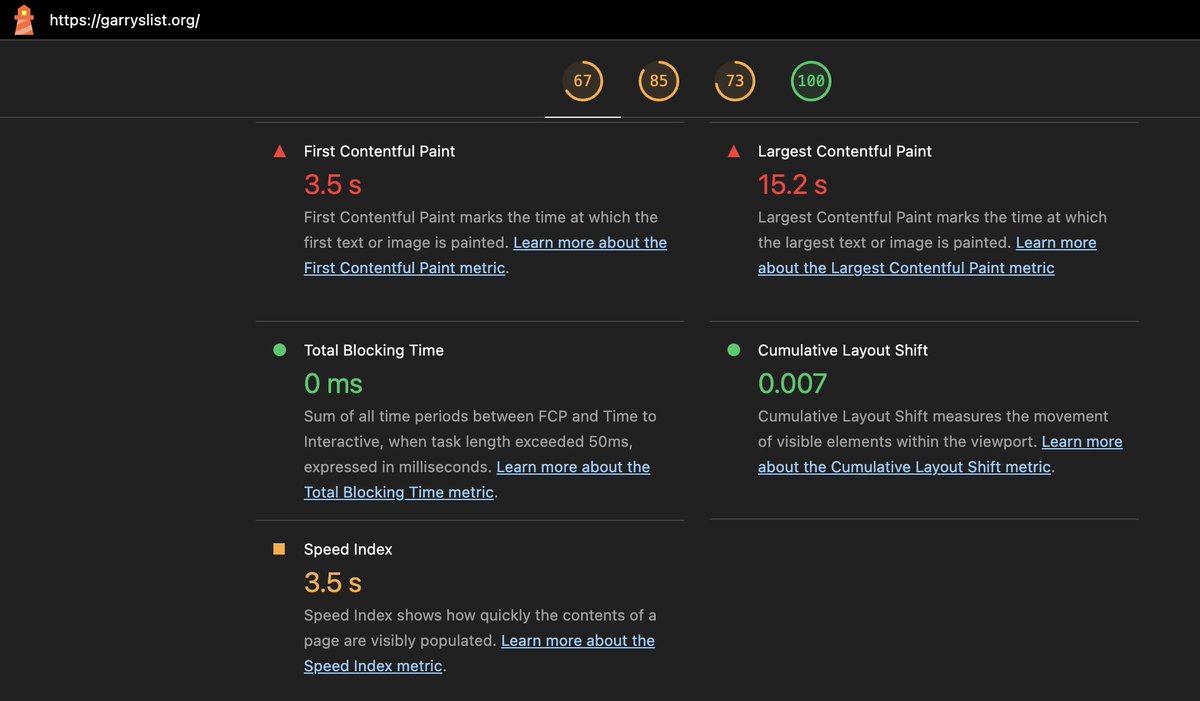Image resolution: width=1200 pixels, height=701 pixels.
Task: Click the https://garryslist.org/ URL text
Action: [125, 20]
